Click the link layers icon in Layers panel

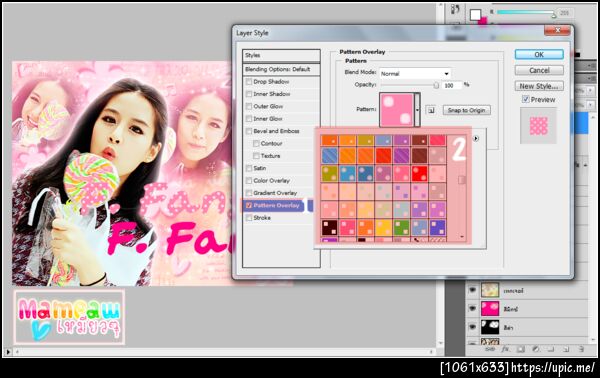(x=489, y=349)
